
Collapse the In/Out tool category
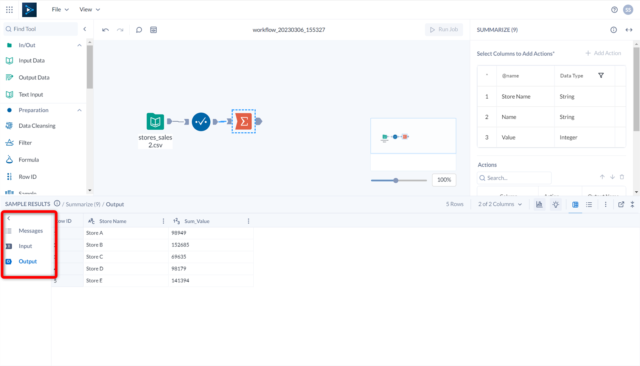pyautogui.click(x=79, y=45)
